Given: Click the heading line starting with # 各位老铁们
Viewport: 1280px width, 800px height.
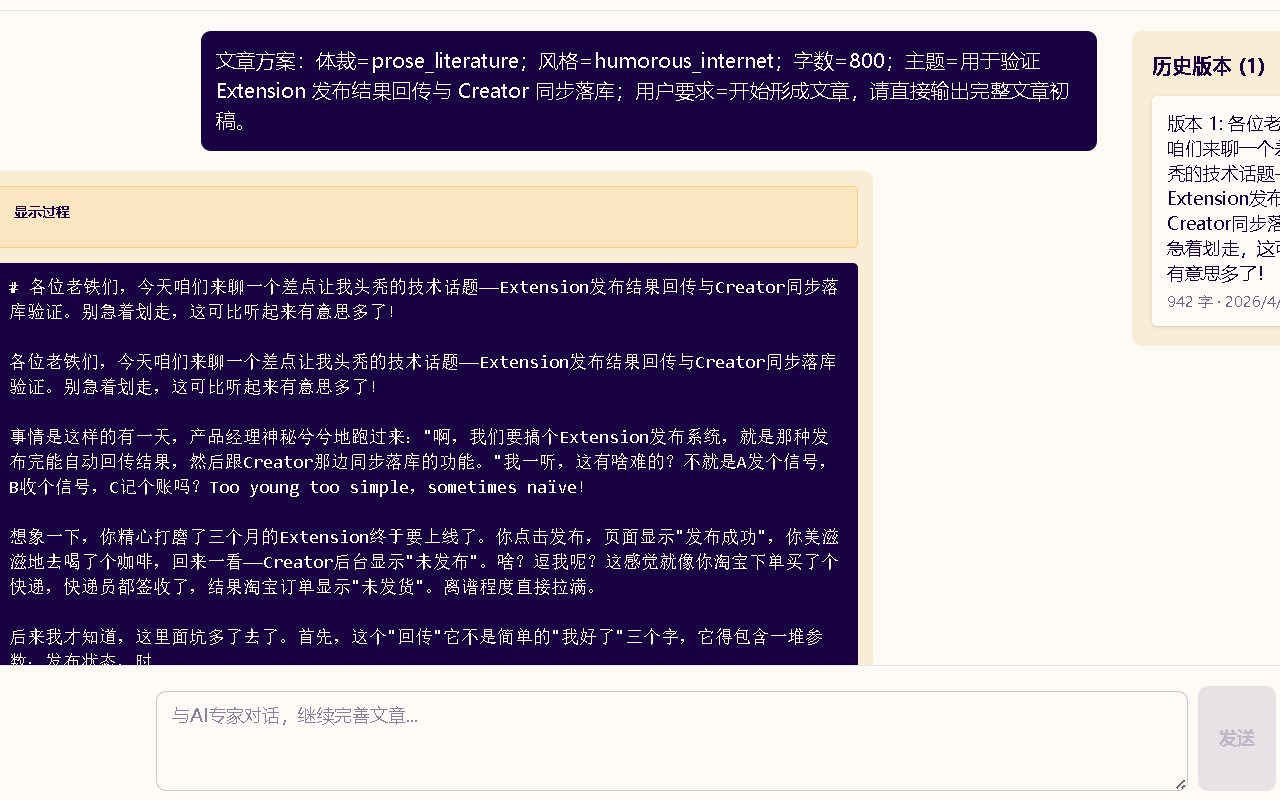Looking at the screenshot, I should [424, 299].
